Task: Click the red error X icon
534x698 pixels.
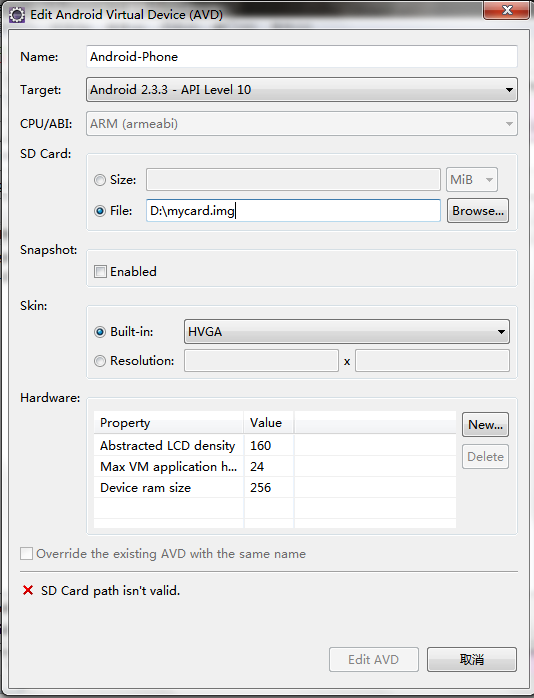Action: (28, 590)
